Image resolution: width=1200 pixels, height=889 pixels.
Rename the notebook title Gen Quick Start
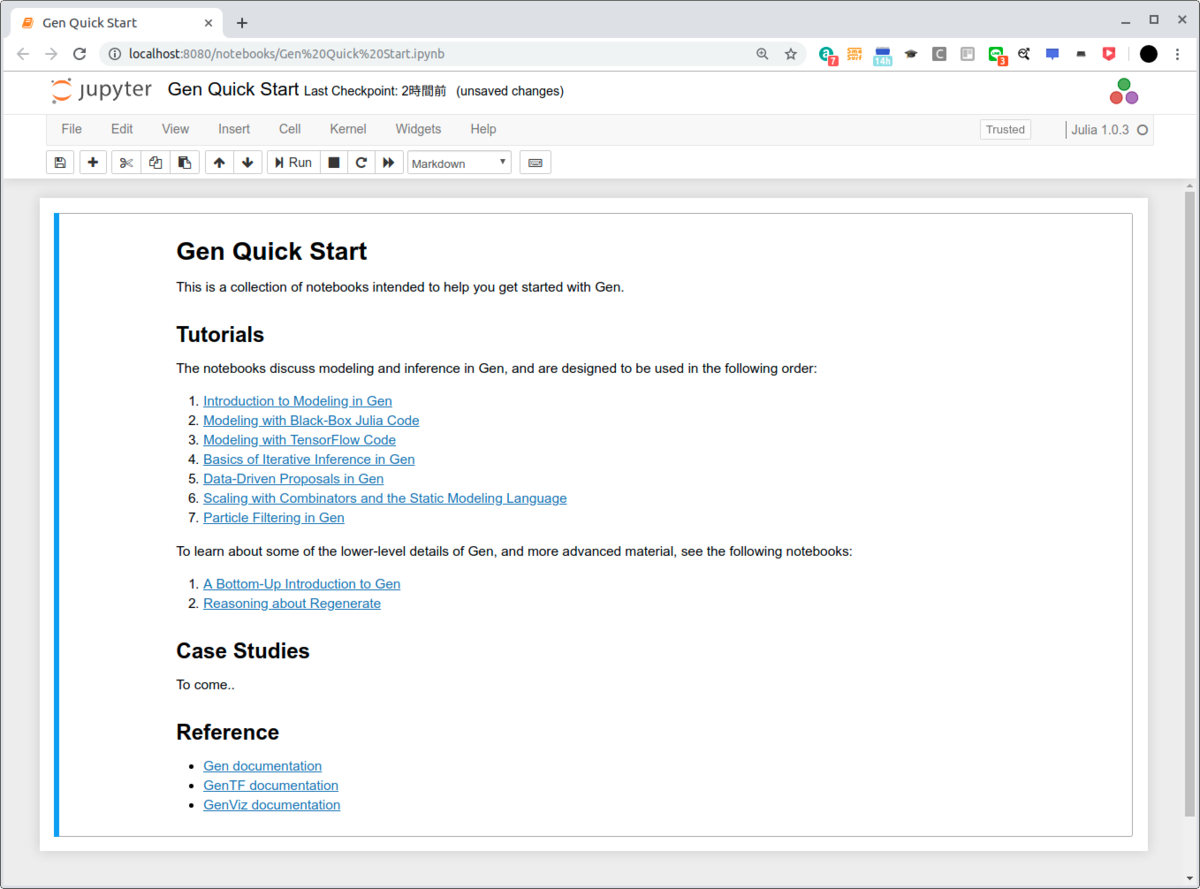click(x=233, y=90)
